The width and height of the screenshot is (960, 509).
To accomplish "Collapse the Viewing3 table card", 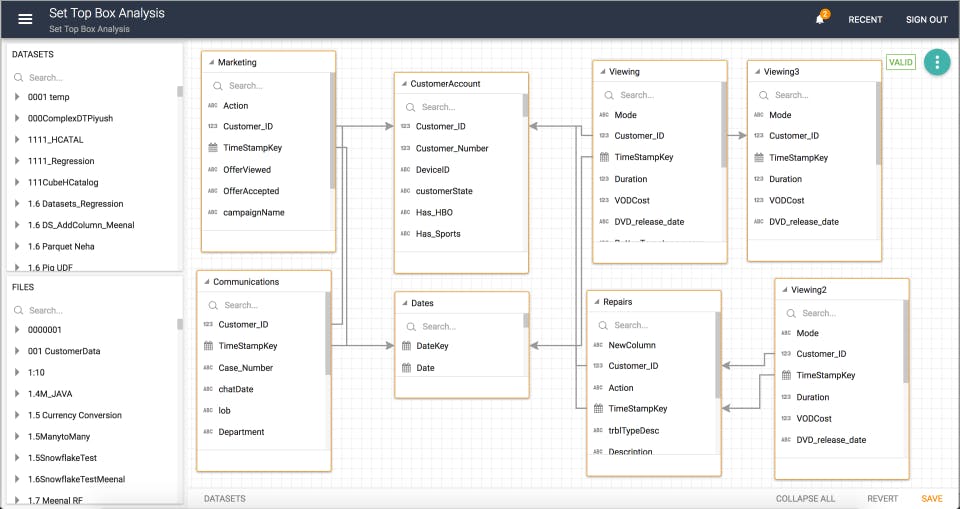I will coord(757,72).
